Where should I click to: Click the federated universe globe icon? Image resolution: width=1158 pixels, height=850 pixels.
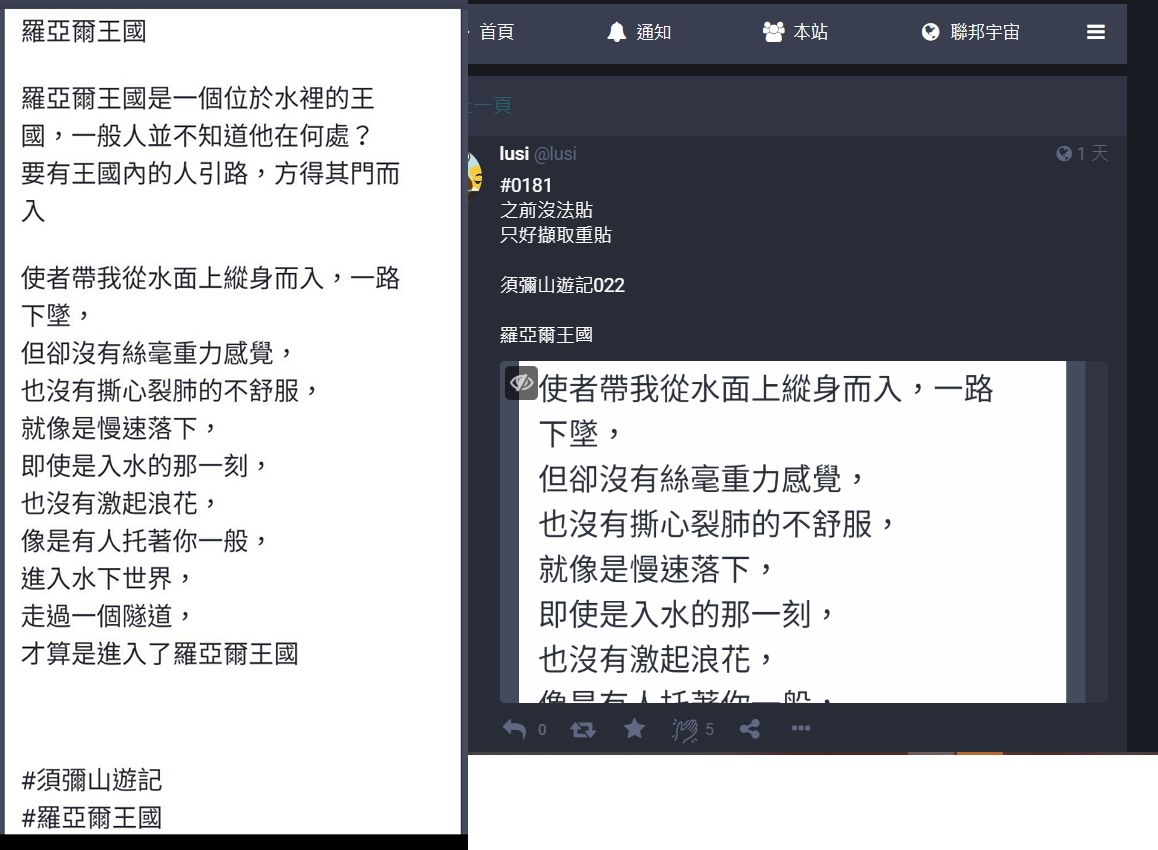pyautogui.click(x=931, y=32)
